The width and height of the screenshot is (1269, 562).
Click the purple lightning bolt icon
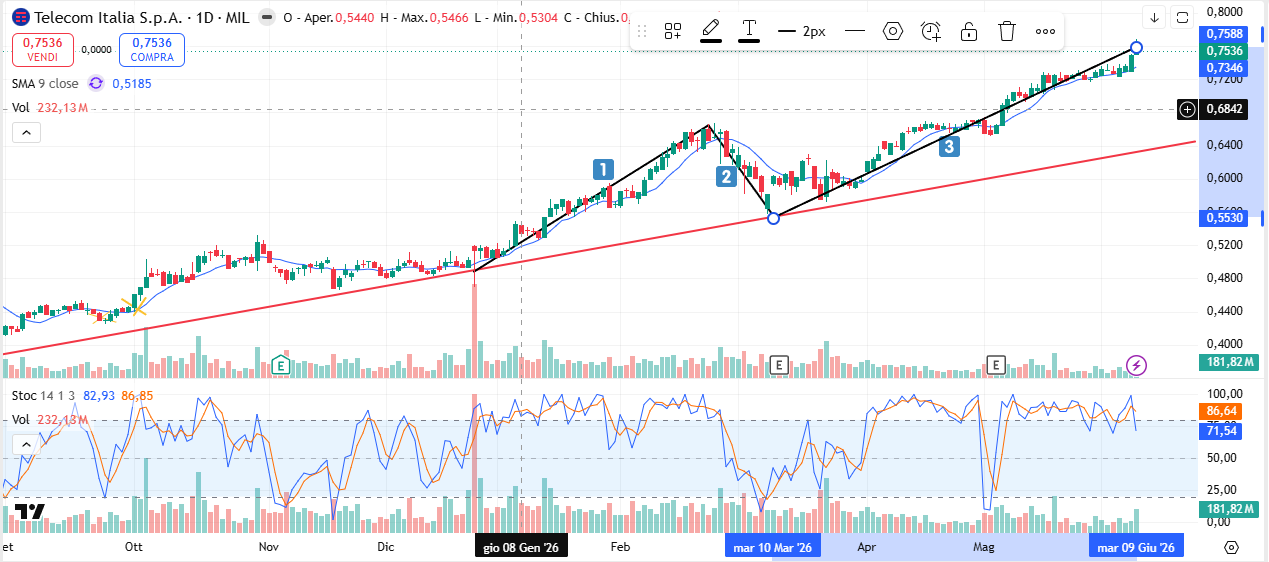click(x=1136, y=365)
